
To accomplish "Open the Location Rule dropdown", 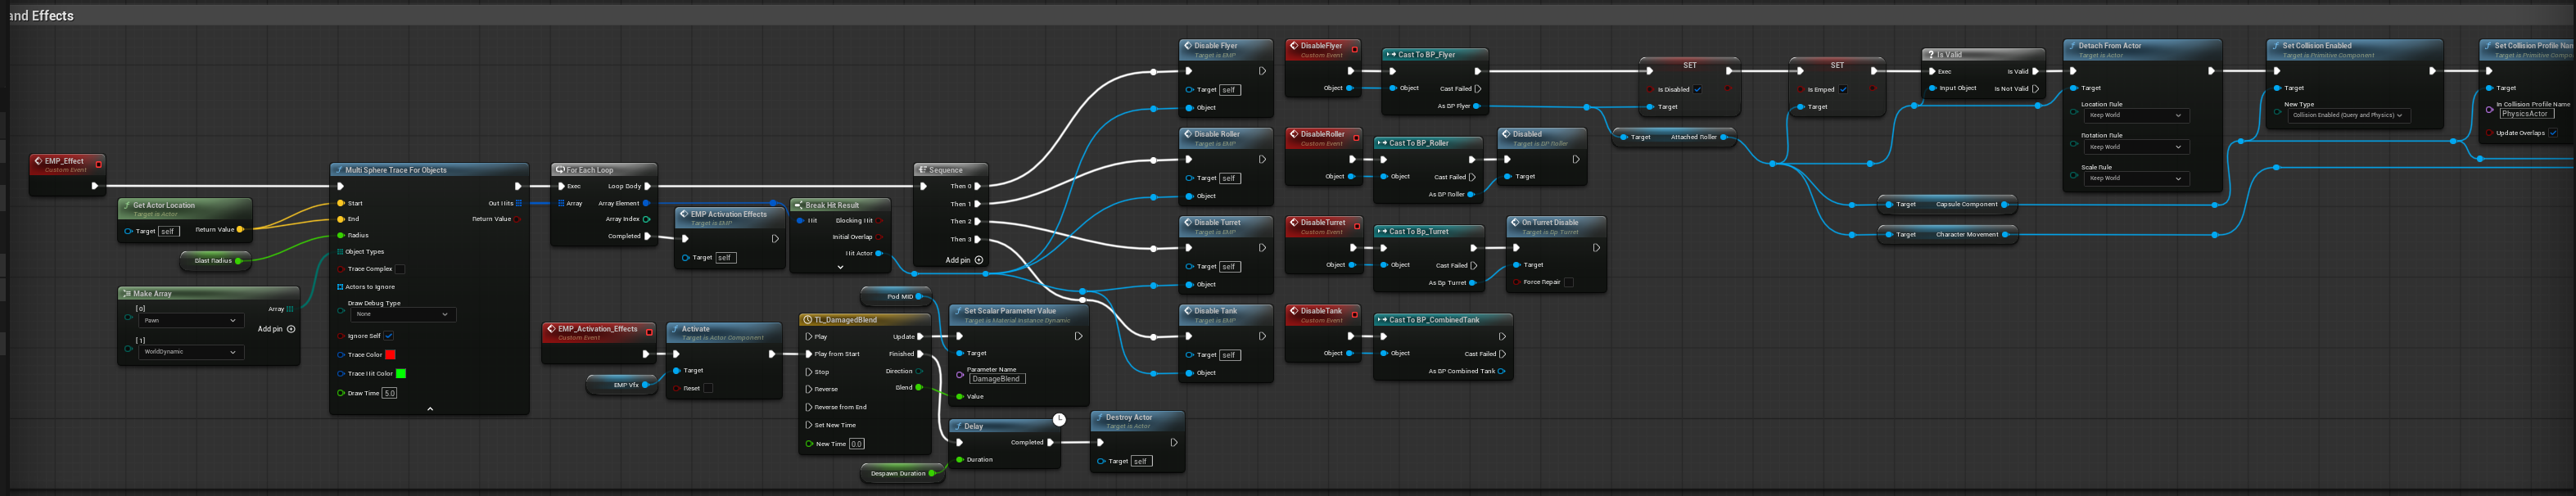I will pyautogui.click(x=2137, y=115).
